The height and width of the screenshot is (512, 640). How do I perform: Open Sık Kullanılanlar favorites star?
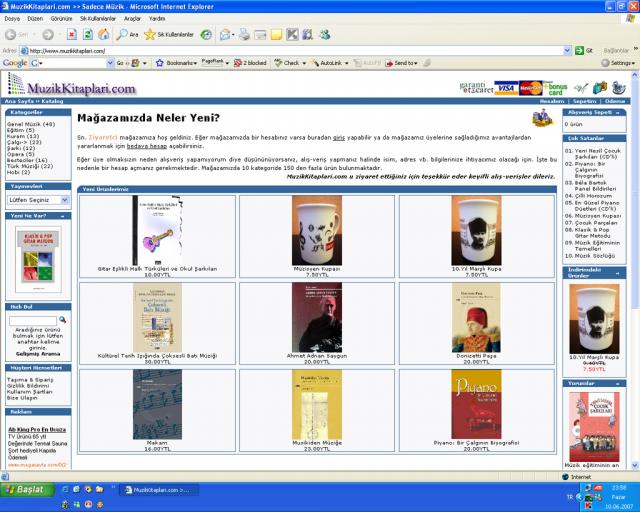coord(169,35)
